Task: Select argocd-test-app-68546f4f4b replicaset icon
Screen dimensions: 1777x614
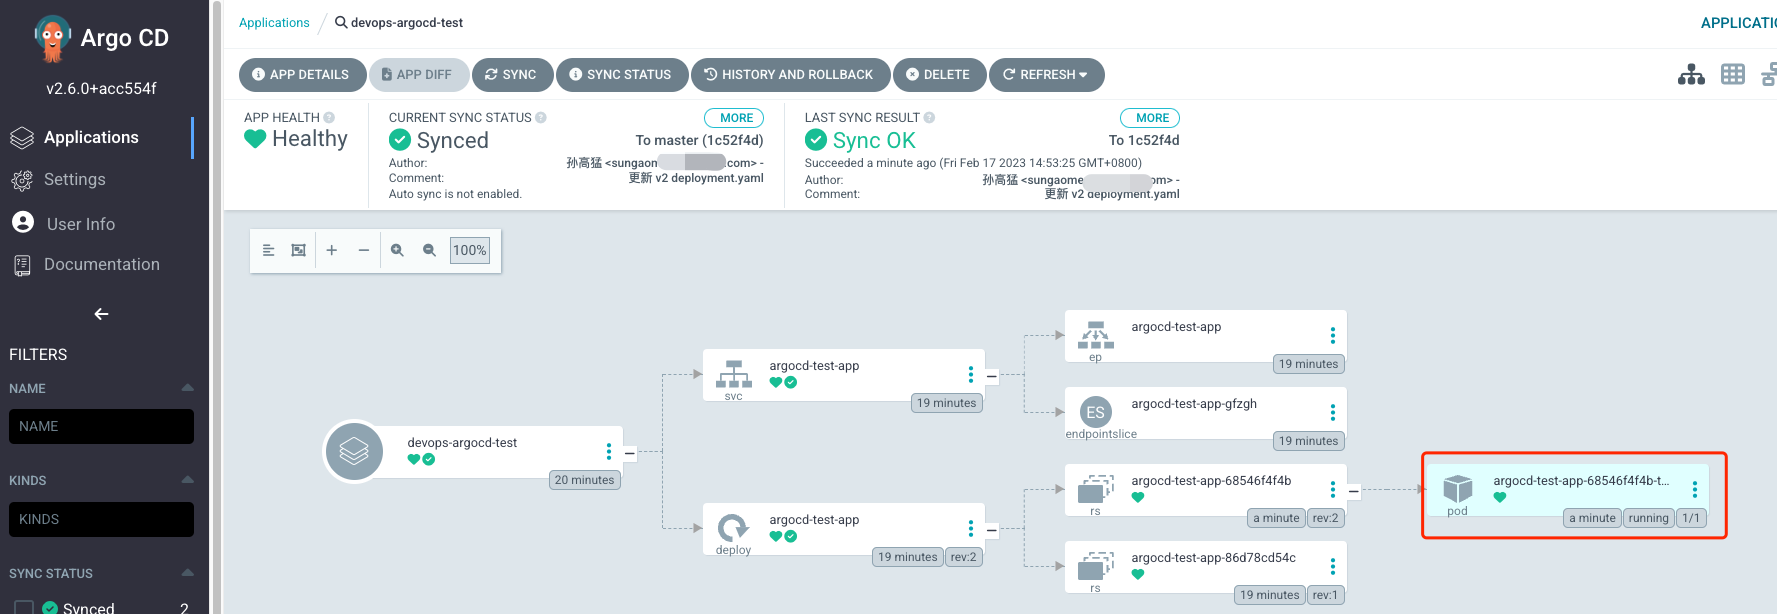Action: point(1096,490)
